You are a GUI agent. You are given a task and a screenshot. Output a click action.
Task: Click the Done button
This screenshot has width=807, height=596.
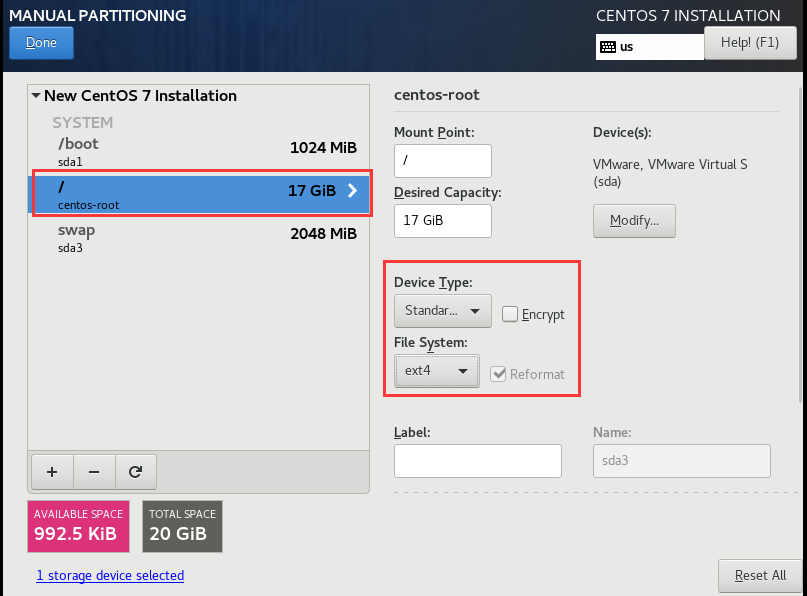(x=41, y=43)
